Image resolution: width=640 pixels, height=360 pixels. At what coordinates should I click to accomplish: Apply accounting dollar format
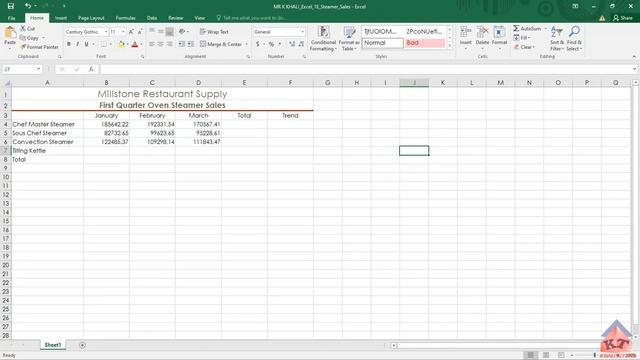click(x=258, y=44)
